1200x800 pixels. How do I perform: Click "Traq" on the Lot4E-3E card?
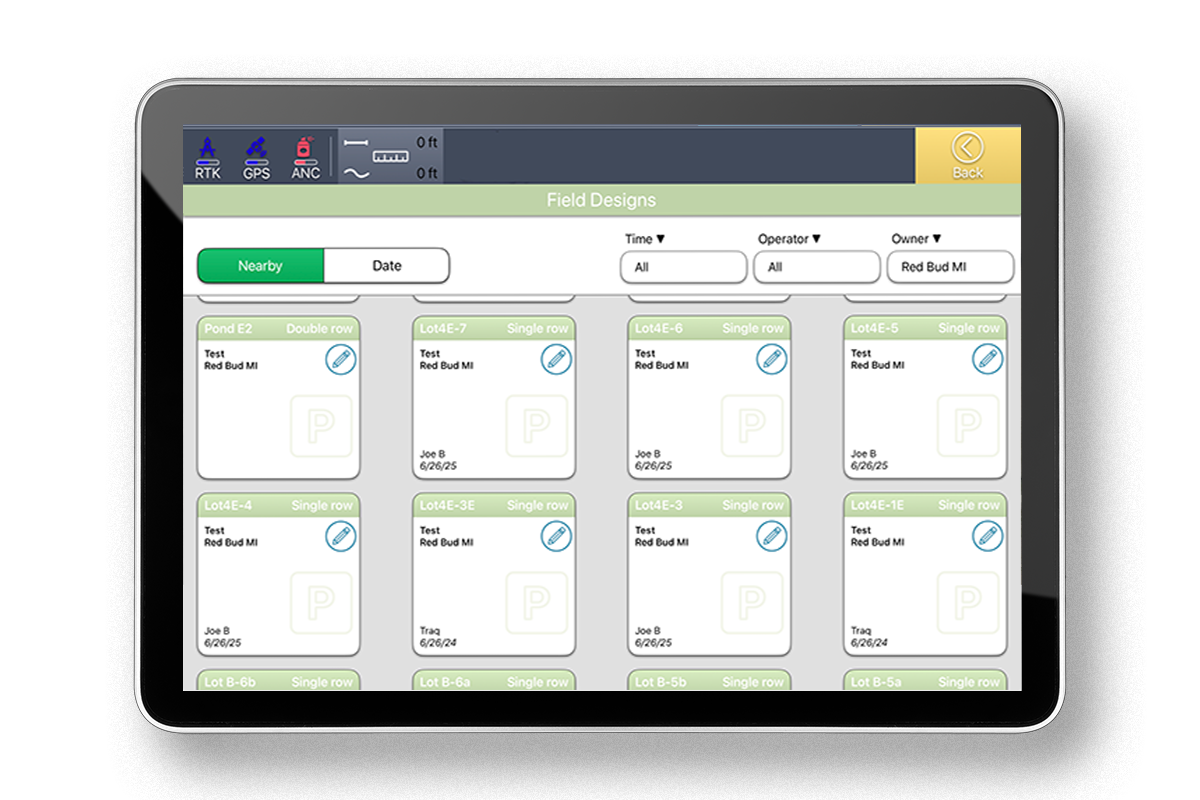point(430,631)
